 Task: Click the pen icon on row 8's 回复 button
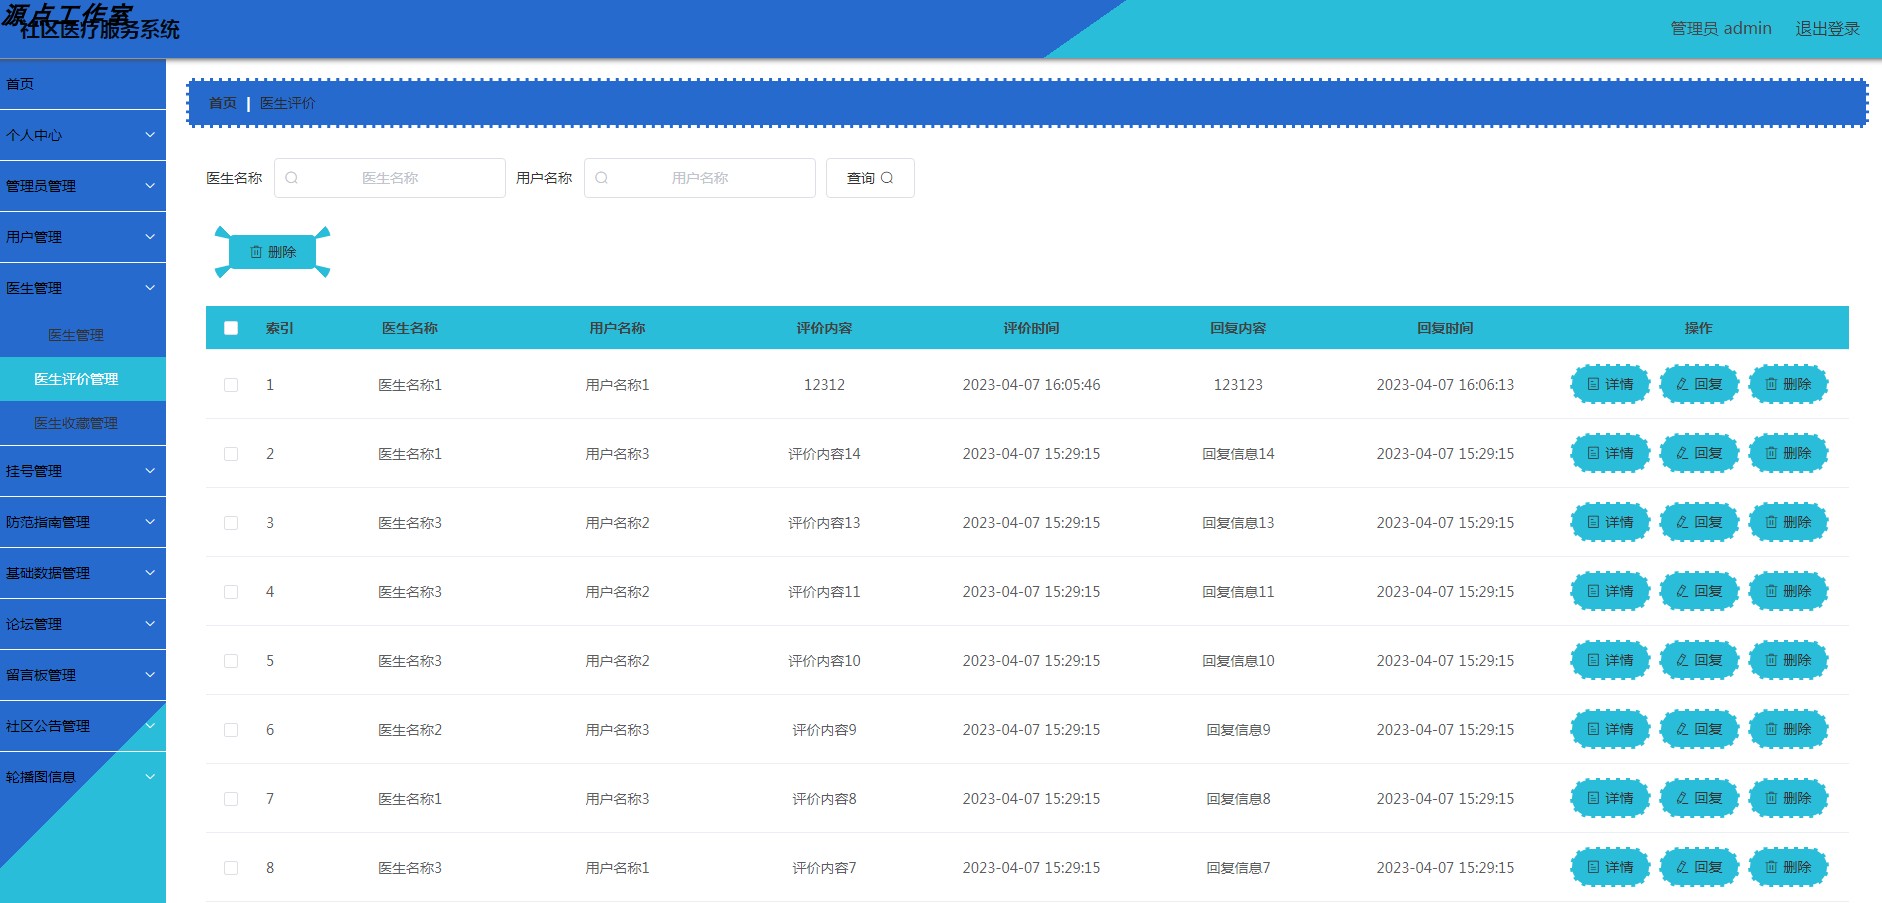(1682, 867)
